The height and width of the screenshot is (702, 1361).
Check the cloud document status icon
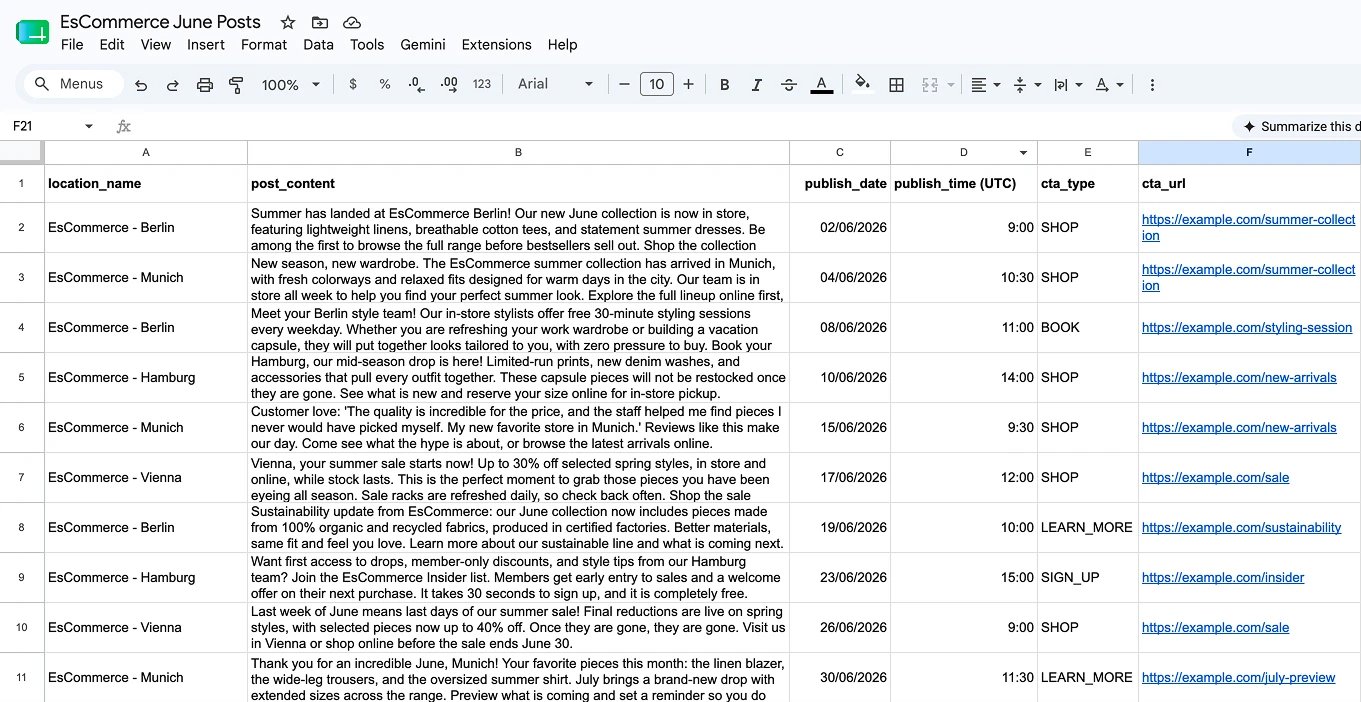(x=352, y=22)
